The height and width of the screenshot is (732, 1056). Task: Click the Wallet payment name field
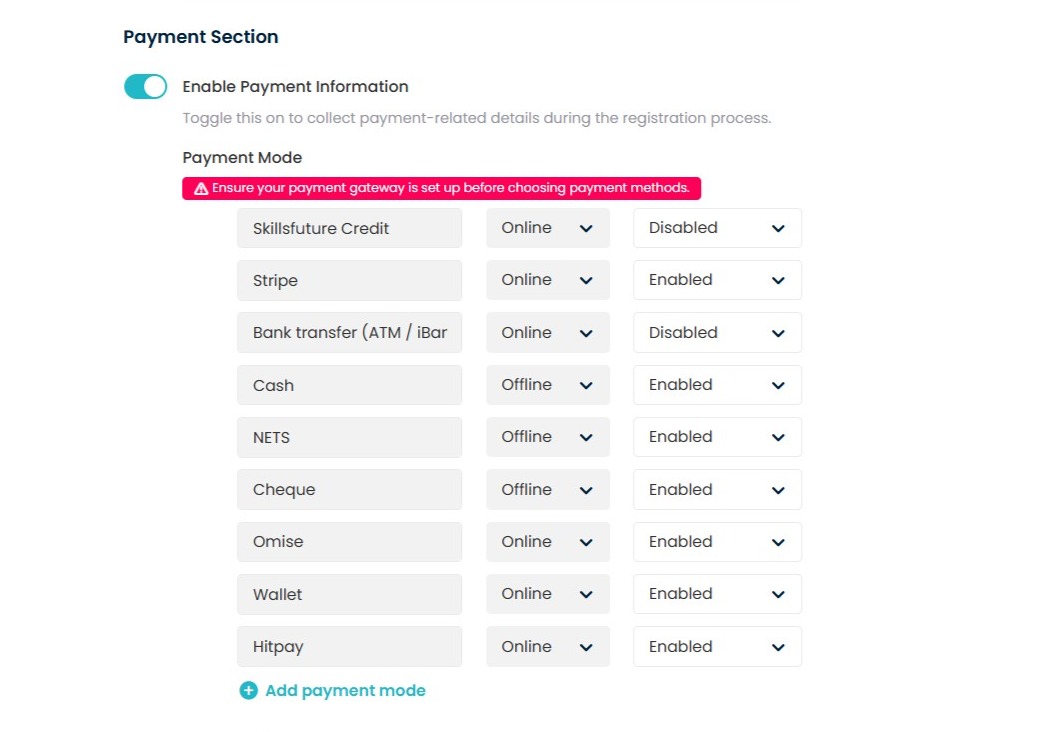point(350,594)
